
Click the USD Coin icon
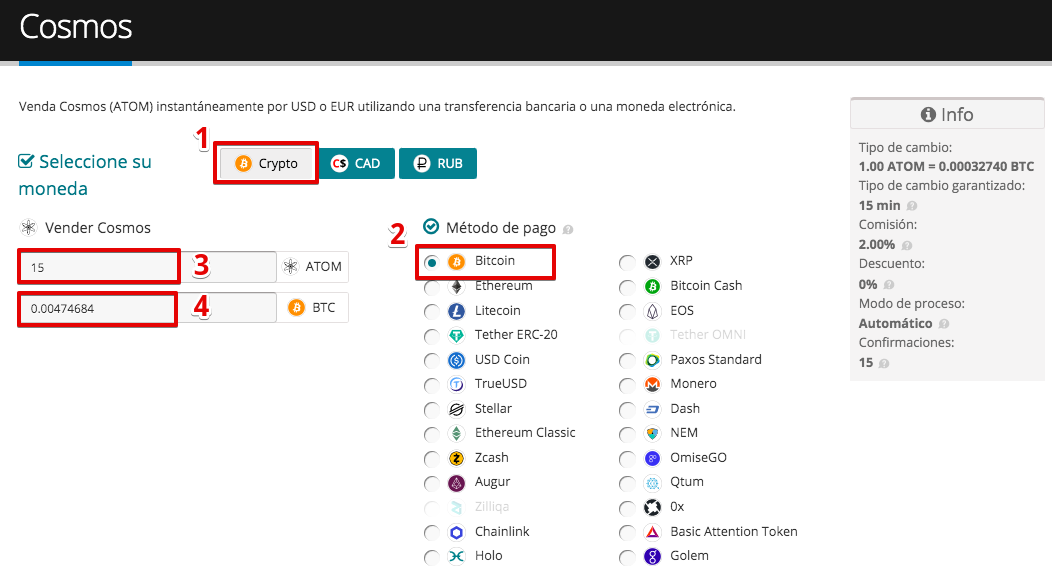pyautogui.click(x=456, y=360)
